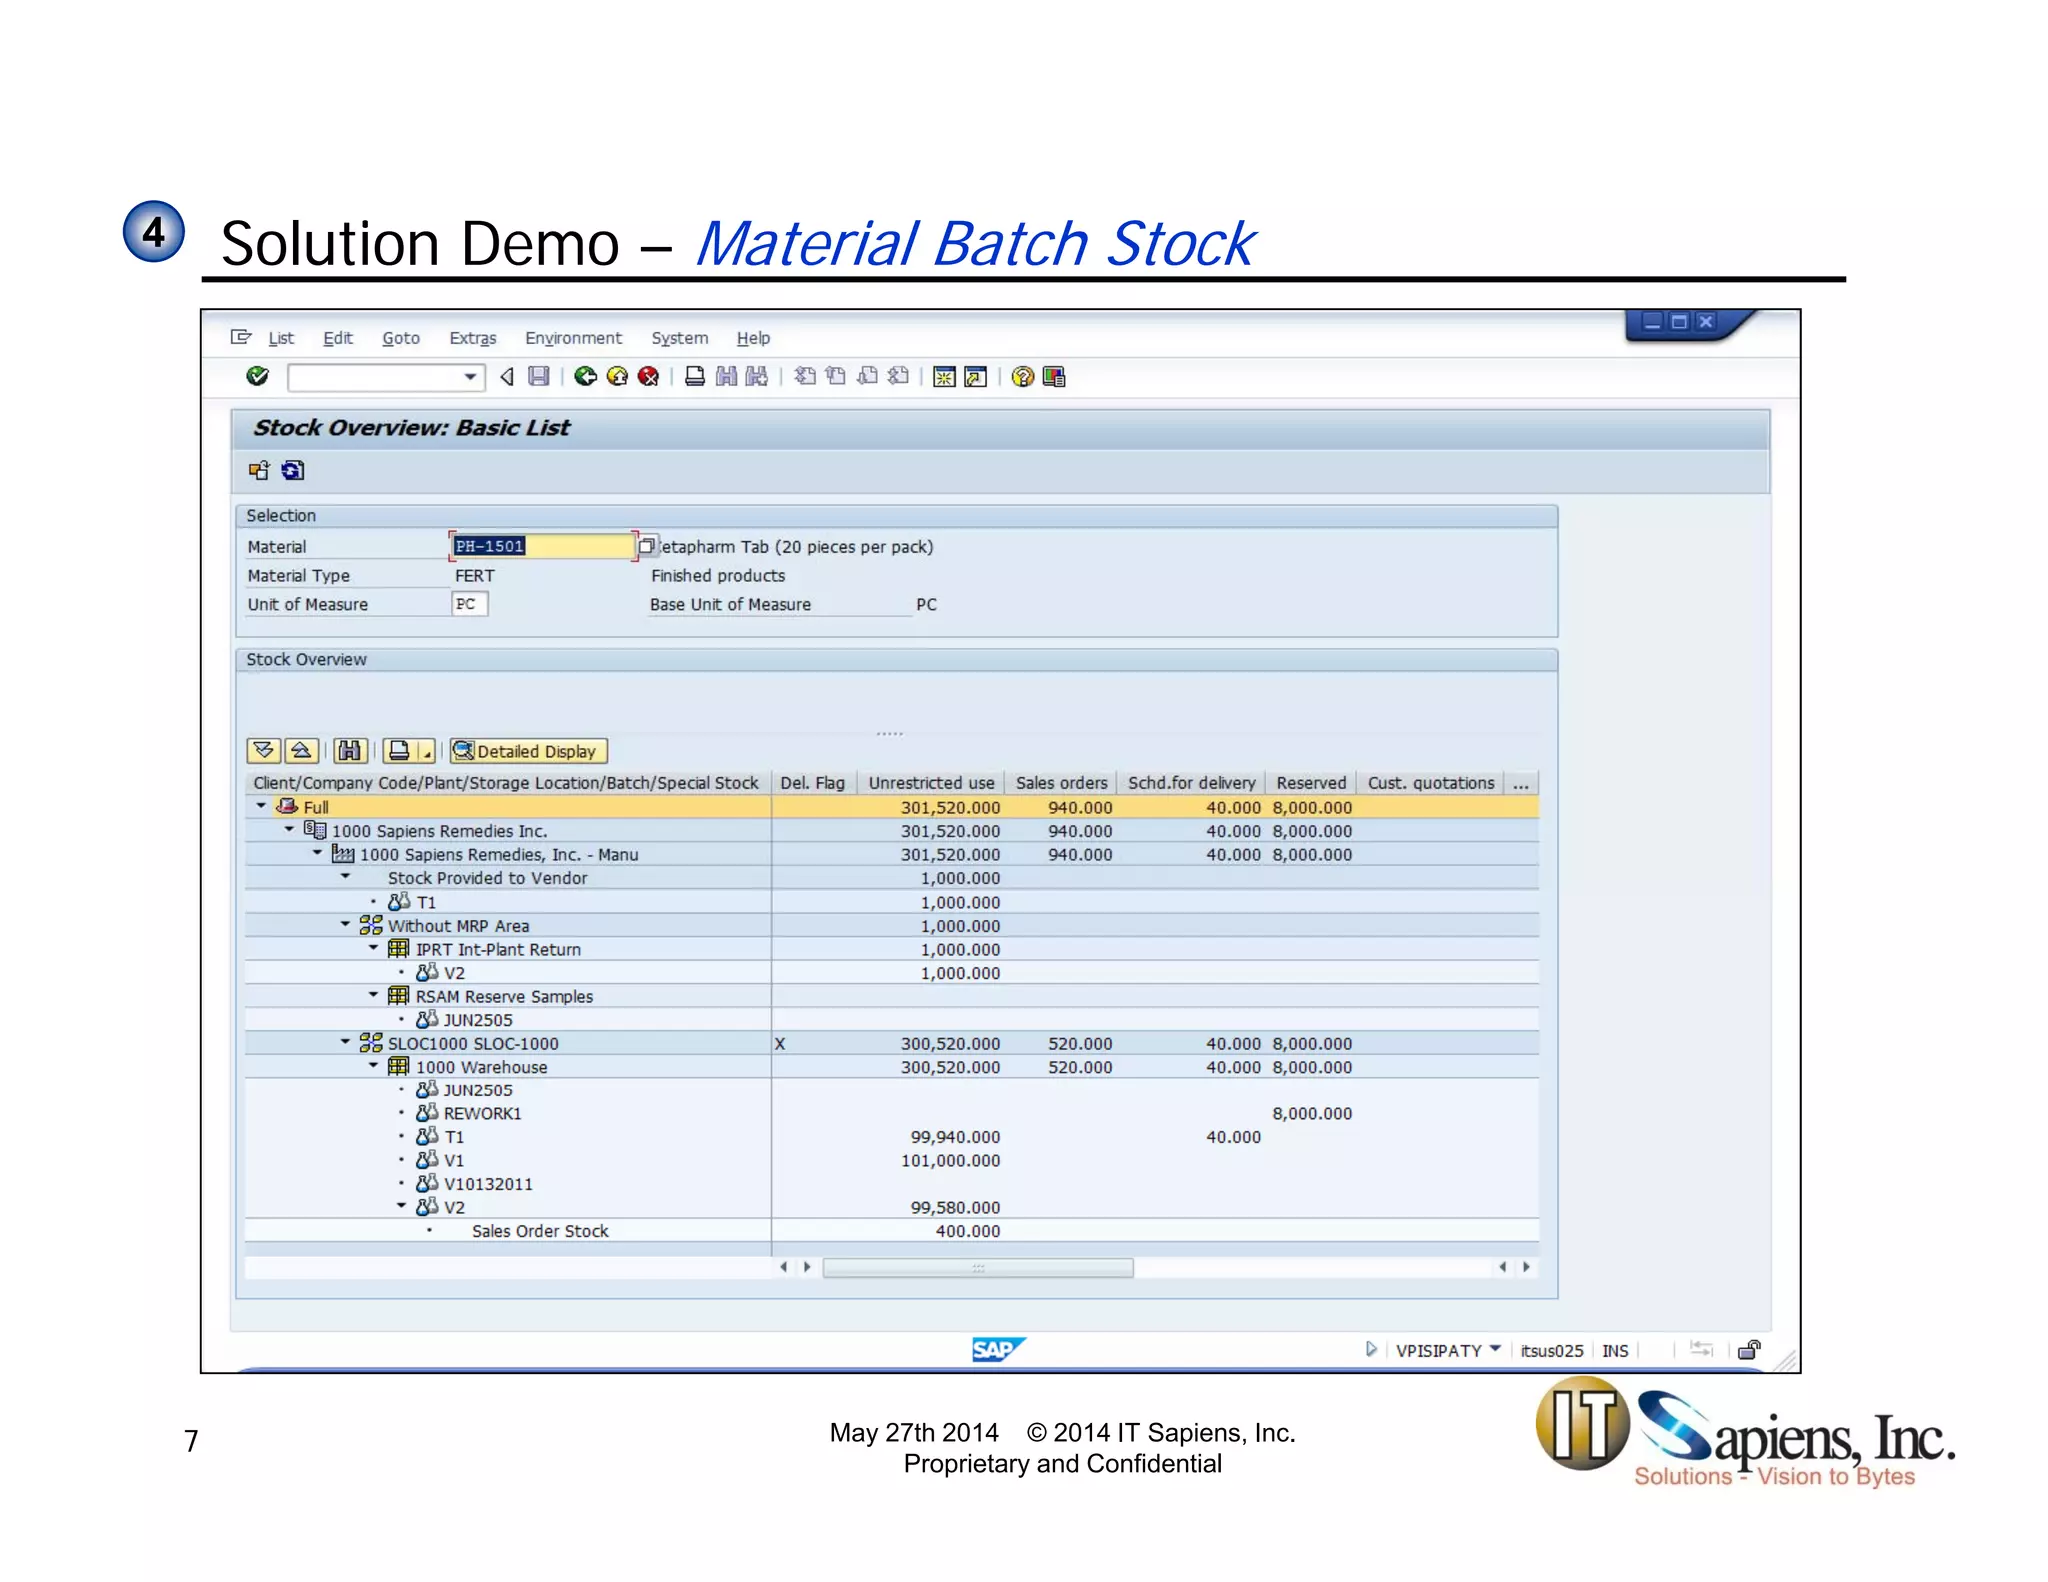Click the lock icon in the status bar
Screen dimensions: 2048x1582
(1749, 1350)
